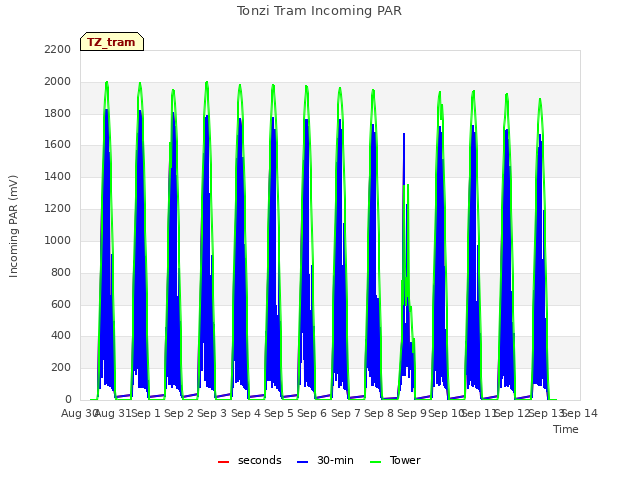Click the Sep 7 x-axis date label
640x480 pixels.
coord(346,413)
